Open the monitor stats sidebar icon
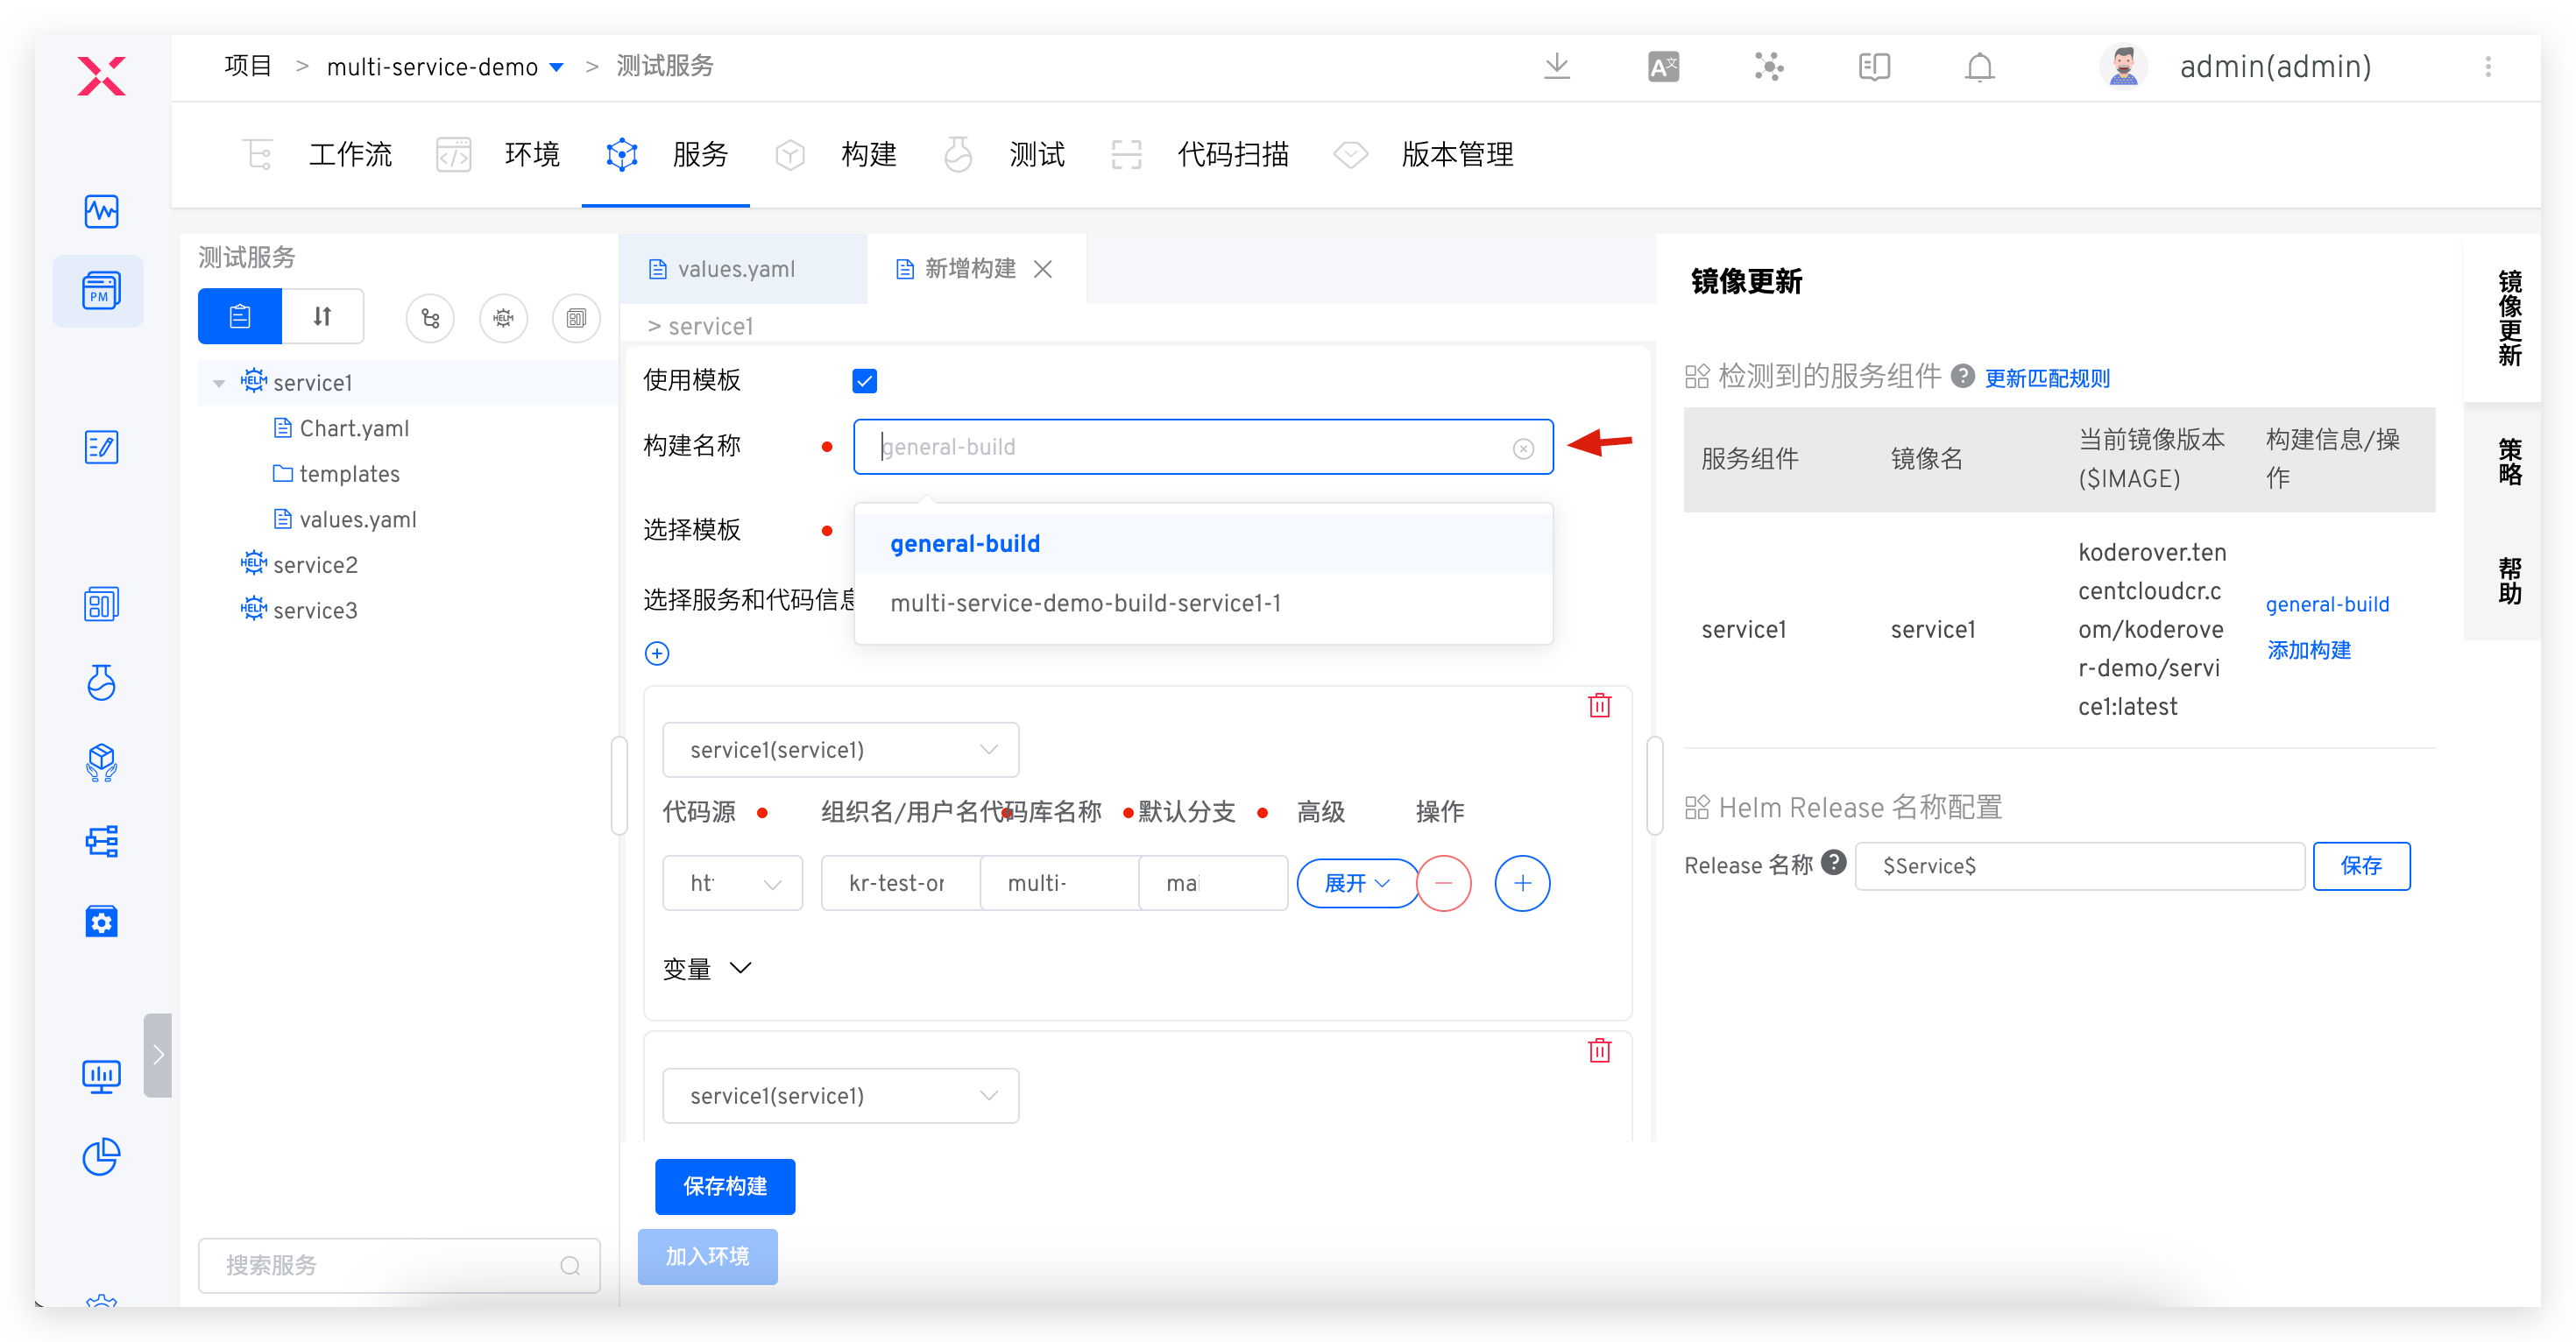 (x=101, y=1077)
